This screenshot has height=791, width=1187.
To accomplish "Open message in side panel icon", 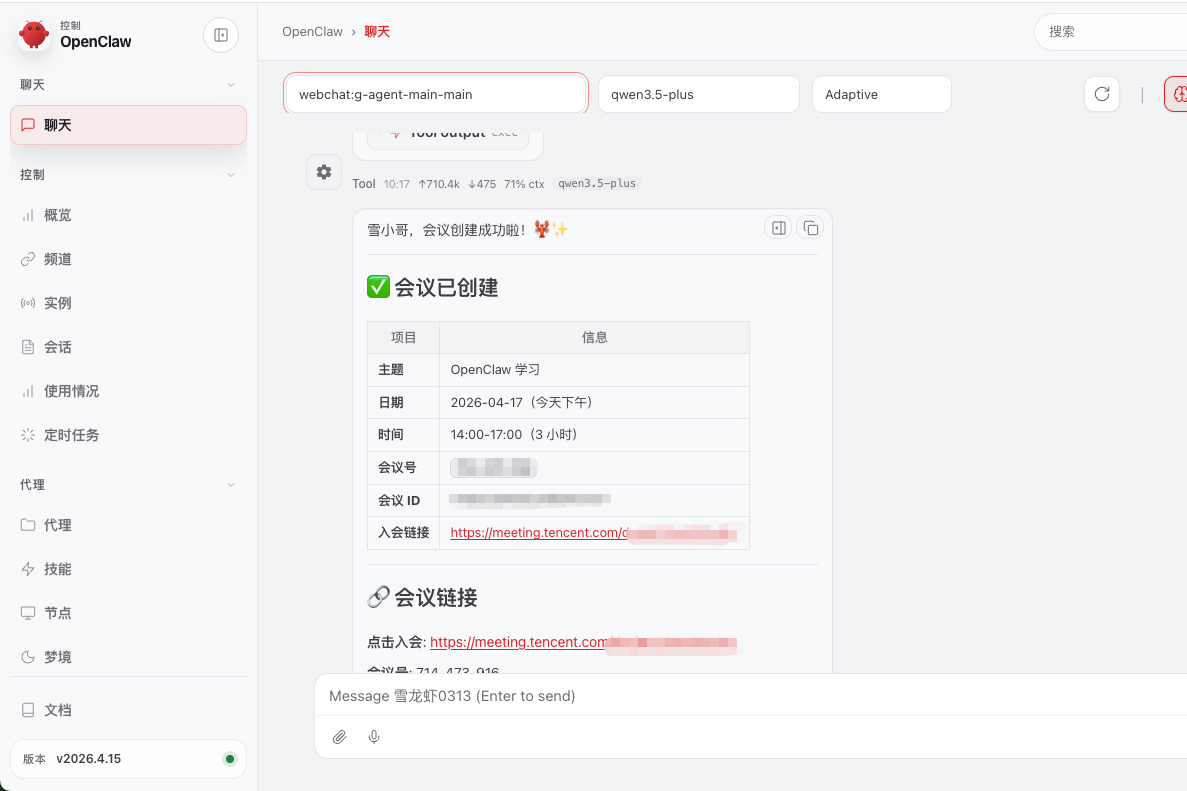I will [778, 228].
